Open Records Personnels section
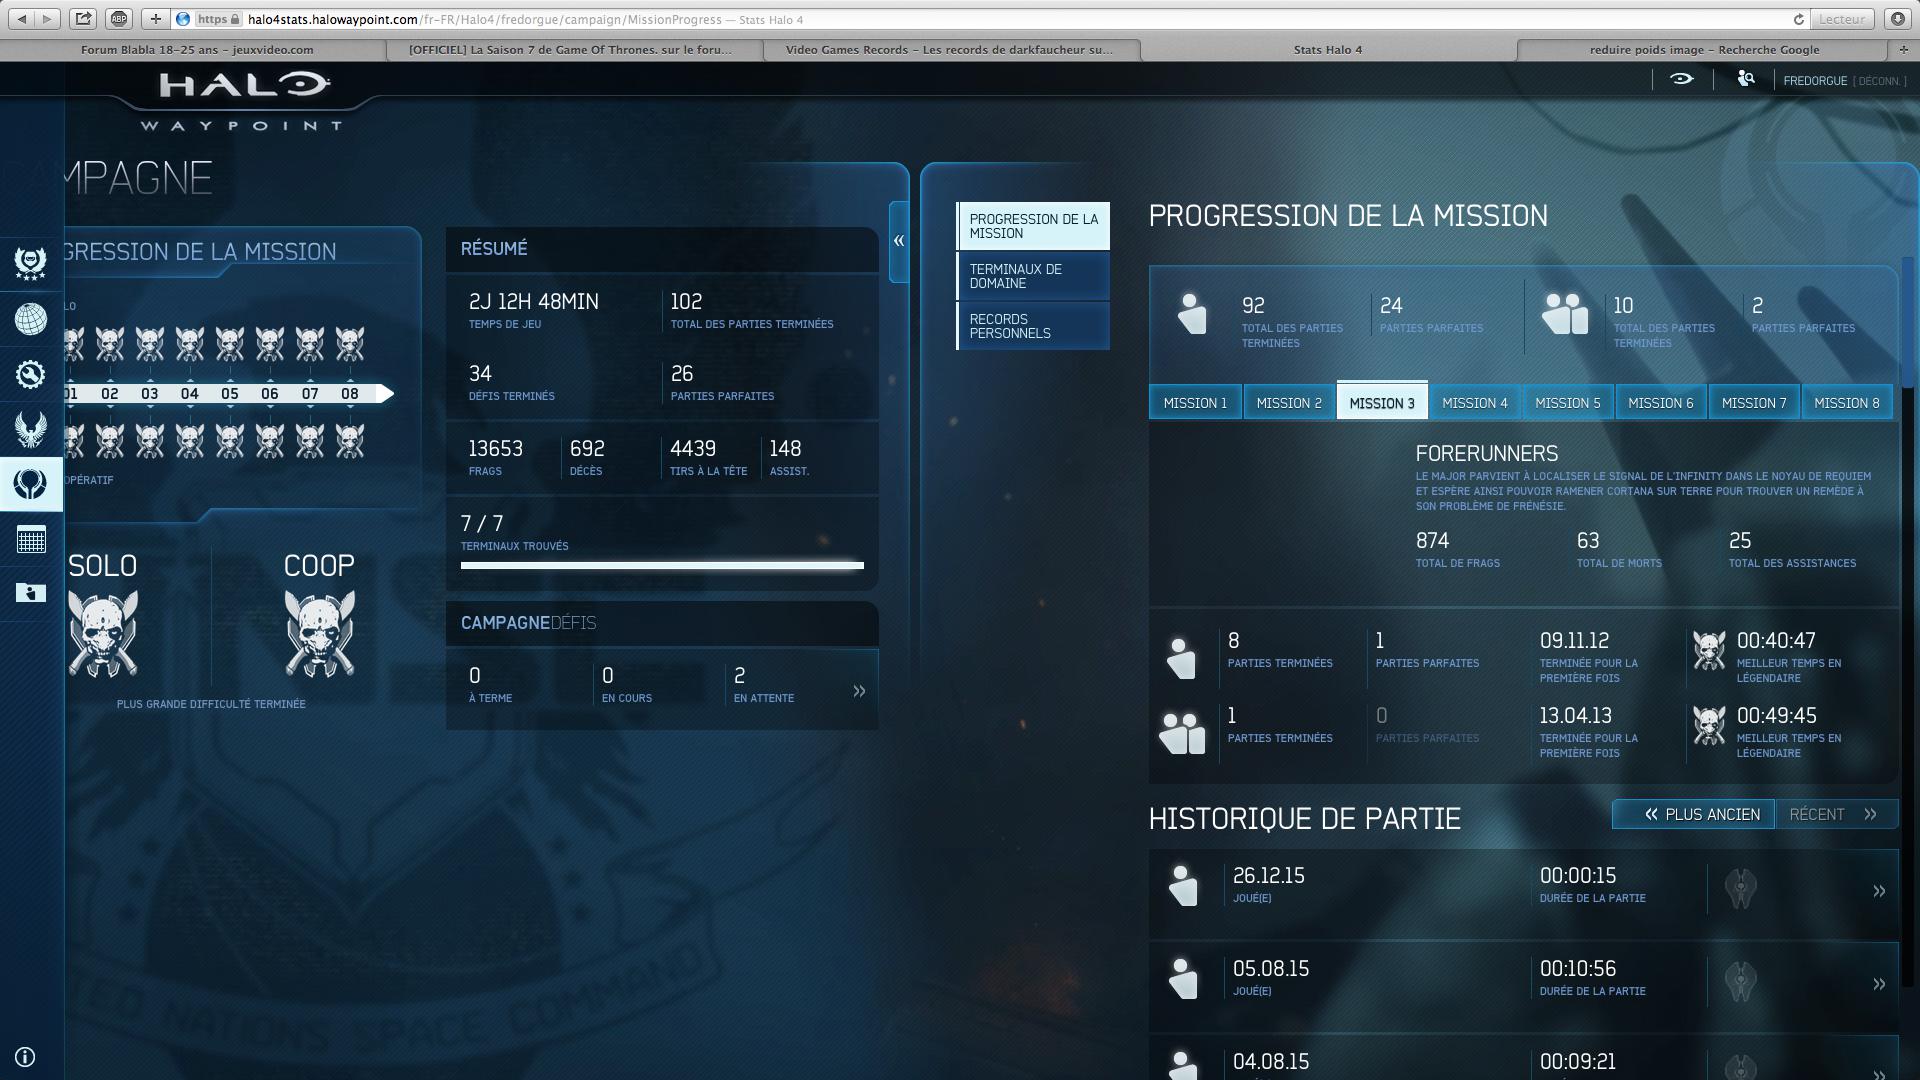 tap(1033, 326)
